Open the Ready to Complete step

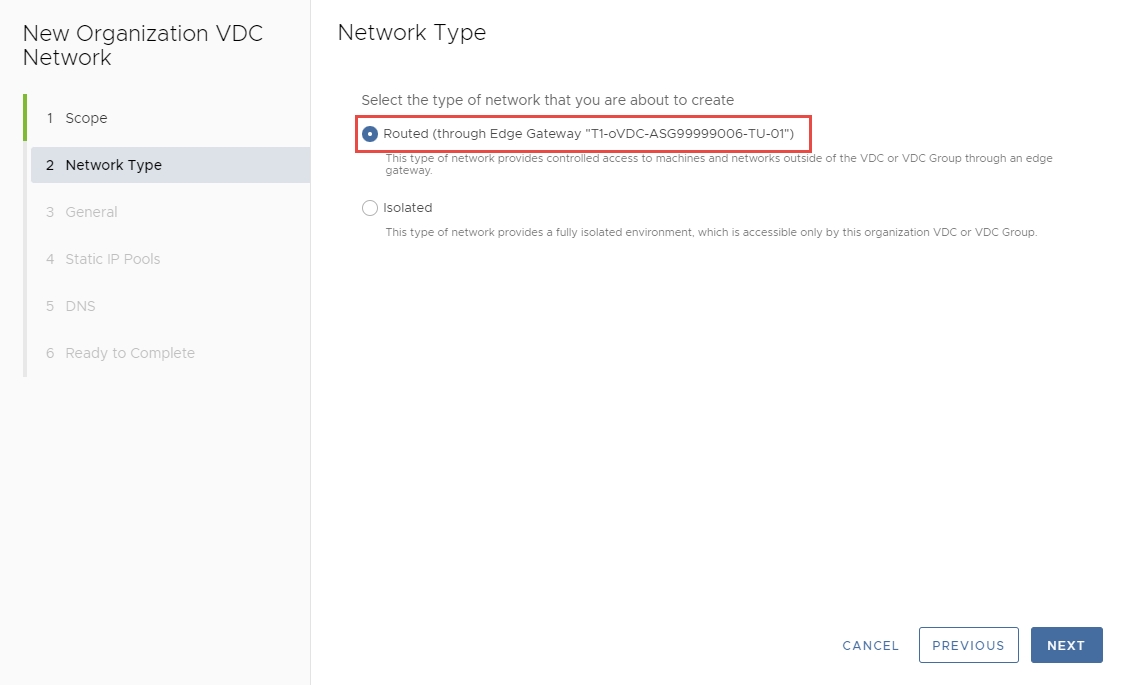point(130,353)
